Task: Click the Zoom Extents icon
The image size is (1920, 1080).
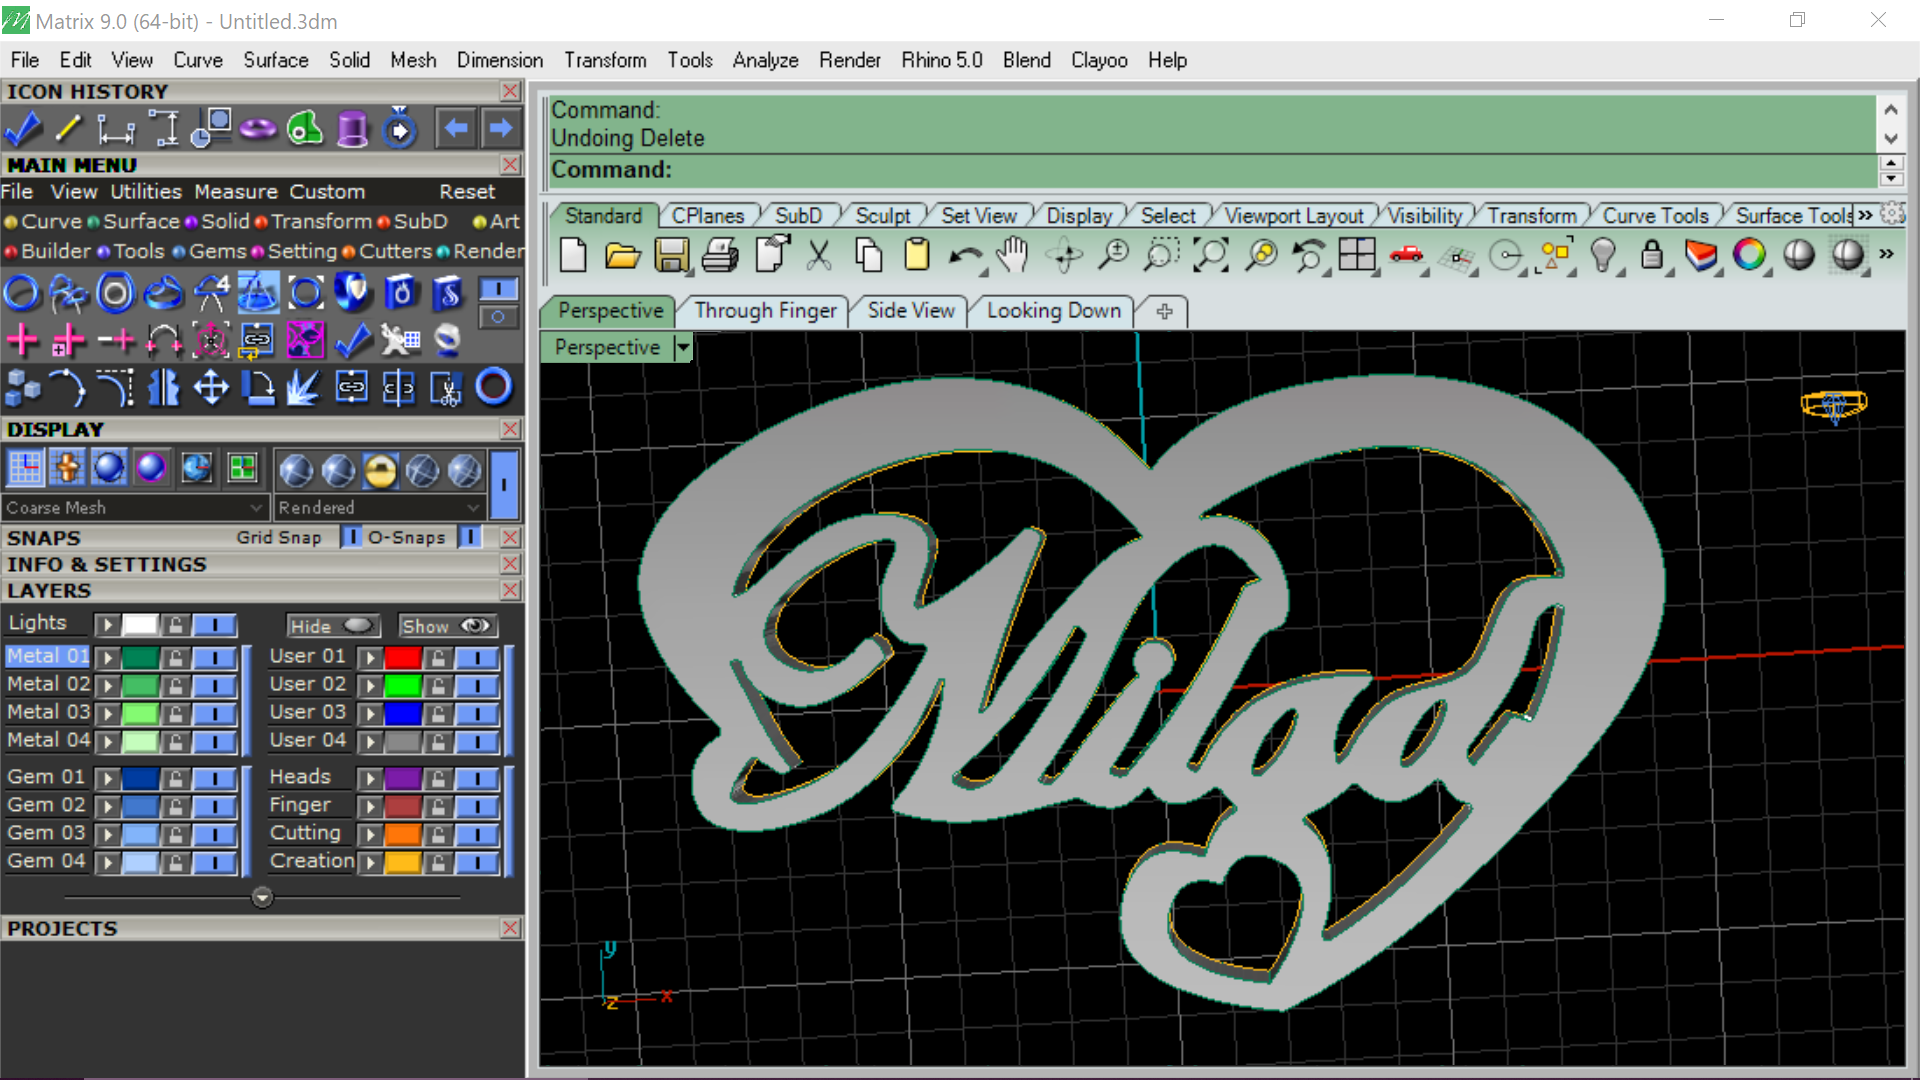Action: tap(1210, 256)
